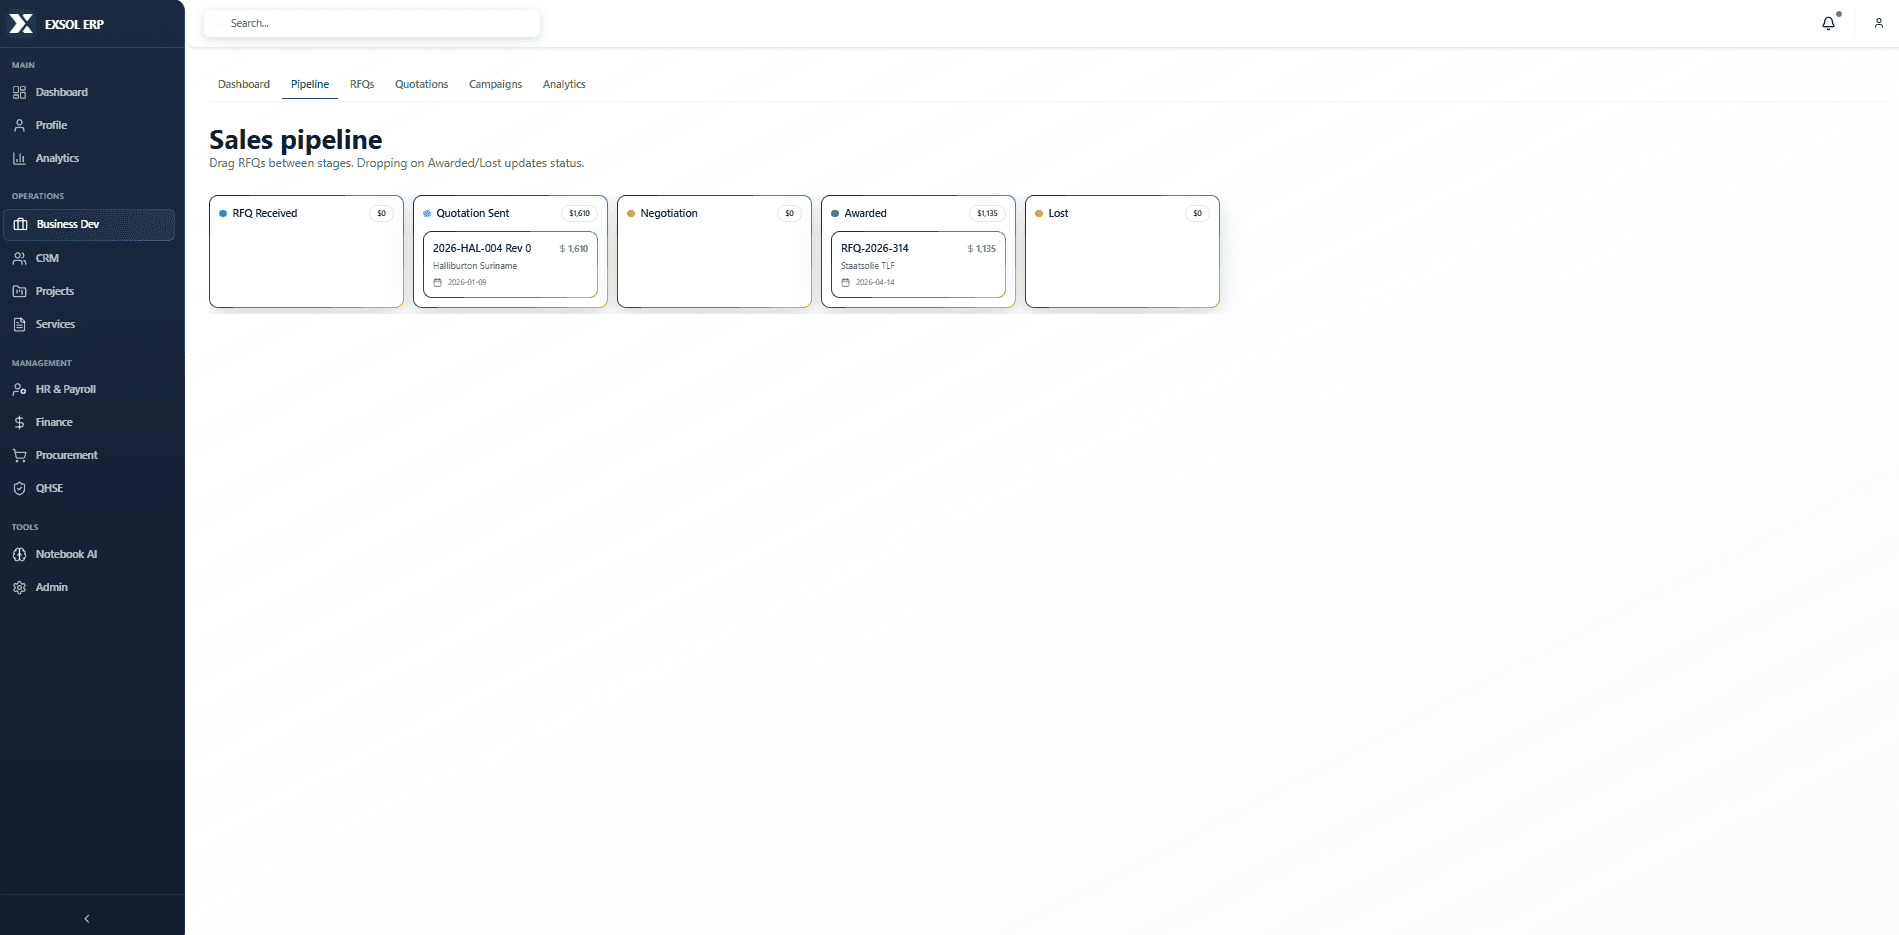Click the dark Awarded stage dot

click(x=835, y=213)
